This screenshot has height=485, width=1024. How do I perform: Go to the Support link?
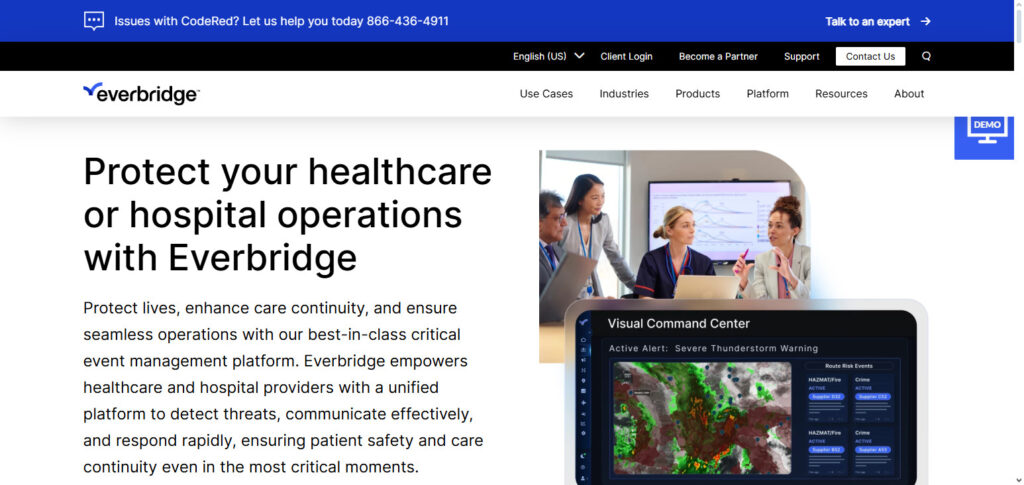pyautogui.click(x=801, y=56)
